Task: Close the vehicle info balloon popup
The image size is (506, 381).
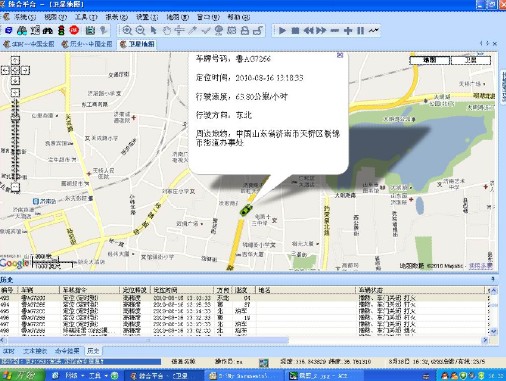Action: (340, 55)
